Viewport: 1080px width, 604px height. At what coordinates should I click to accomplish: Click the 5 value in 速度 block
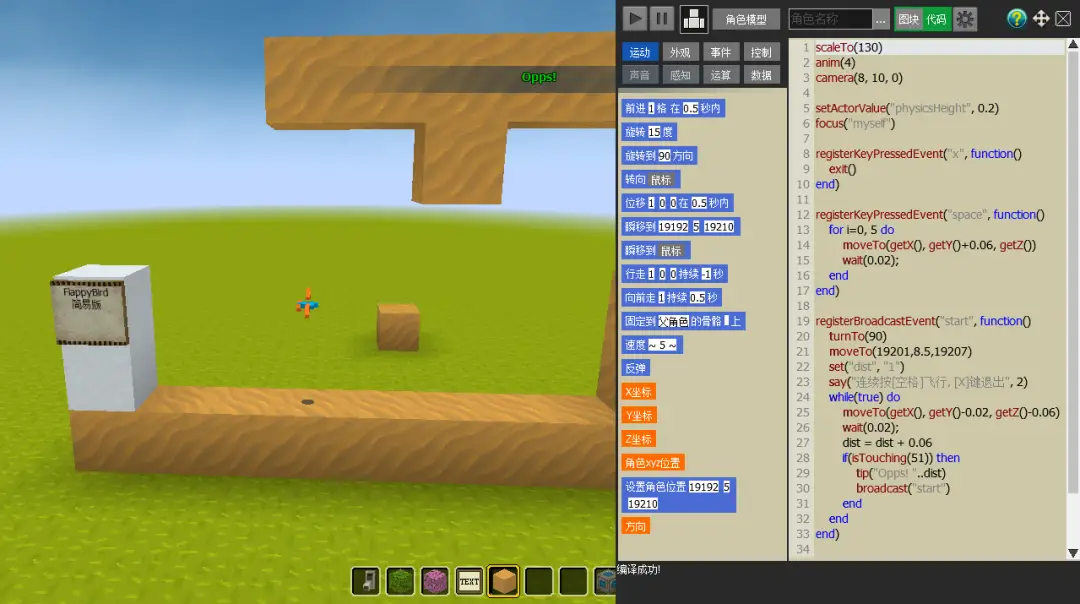[662, 345]
